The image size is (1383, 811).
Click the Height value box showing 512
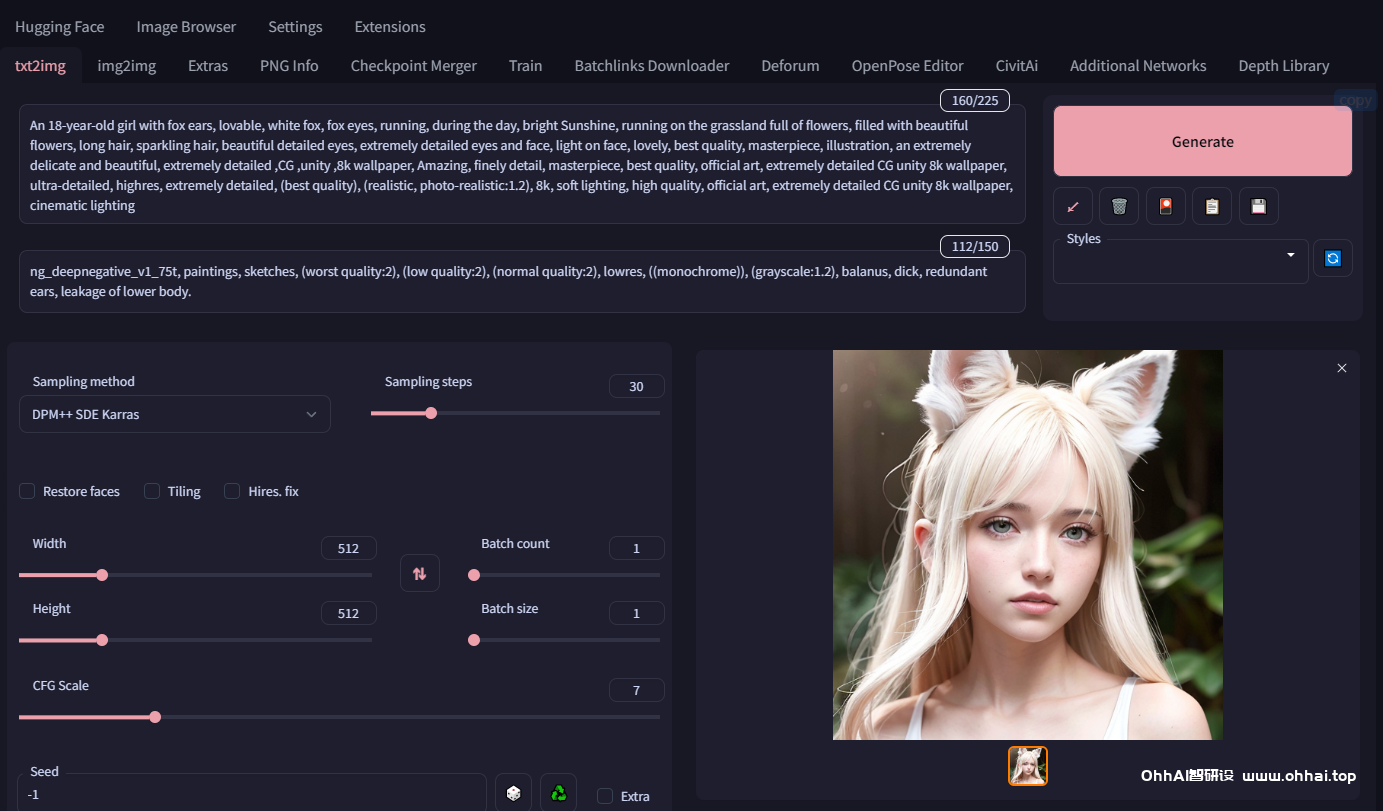[349, 613]
